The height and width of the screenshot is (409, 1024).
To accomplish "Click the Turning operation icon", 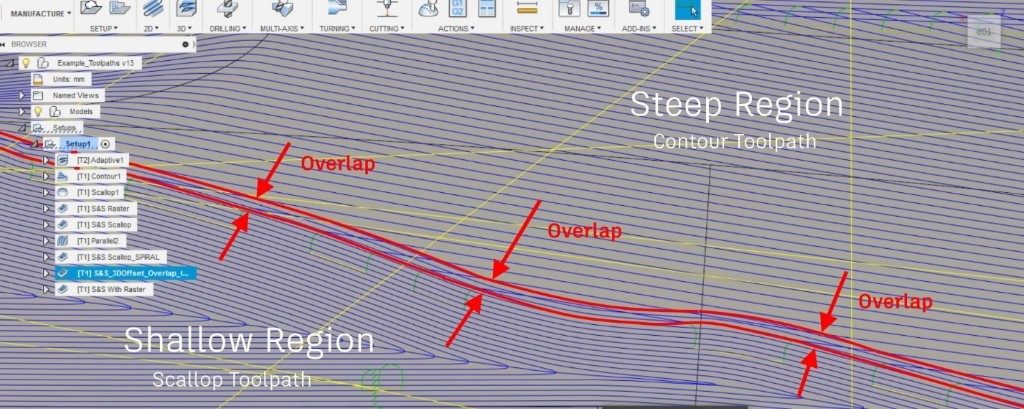I will click(336, 7).
